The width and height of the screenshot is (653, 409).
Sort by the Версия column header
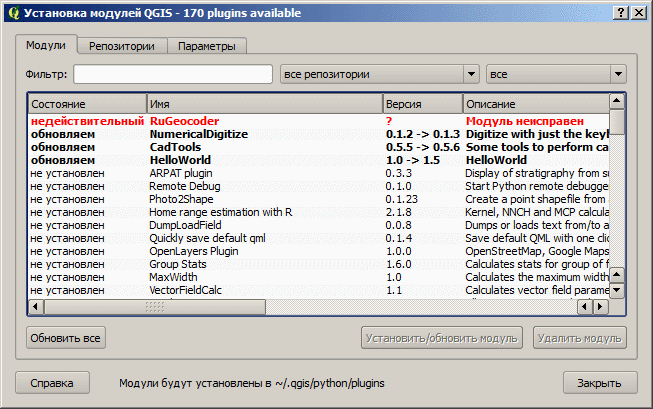click(423, 104)
